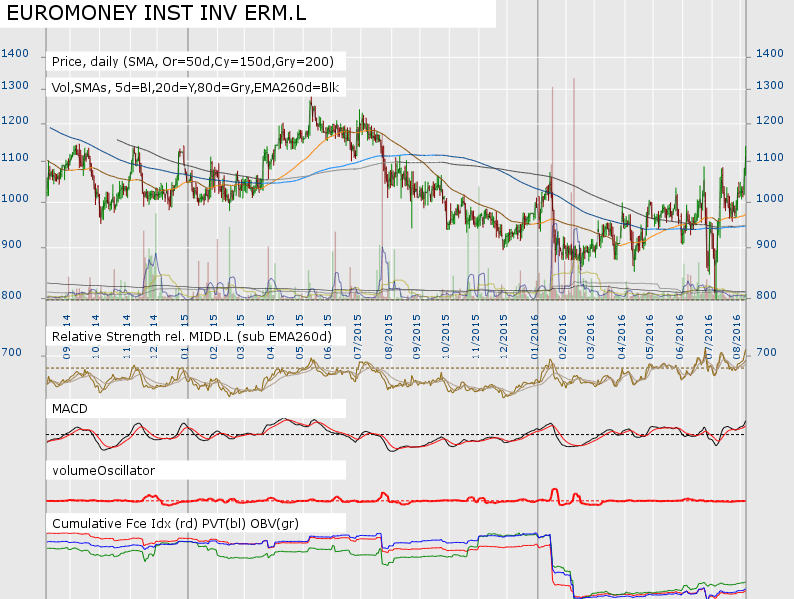The height and width of the screenshot is (599, 794).
Task: Click the 1400 value on left price axis
Action: coord(15,54)
